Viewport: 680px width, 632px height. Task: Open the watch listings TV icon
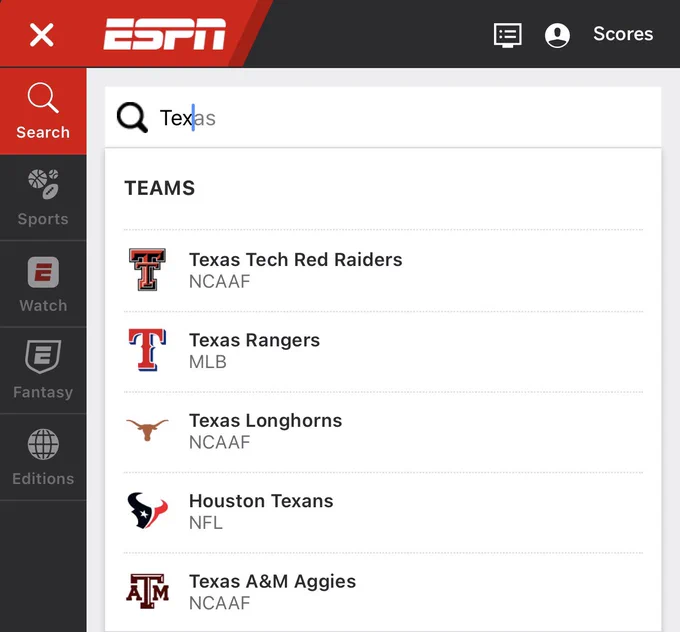click(x=507, y=35)
